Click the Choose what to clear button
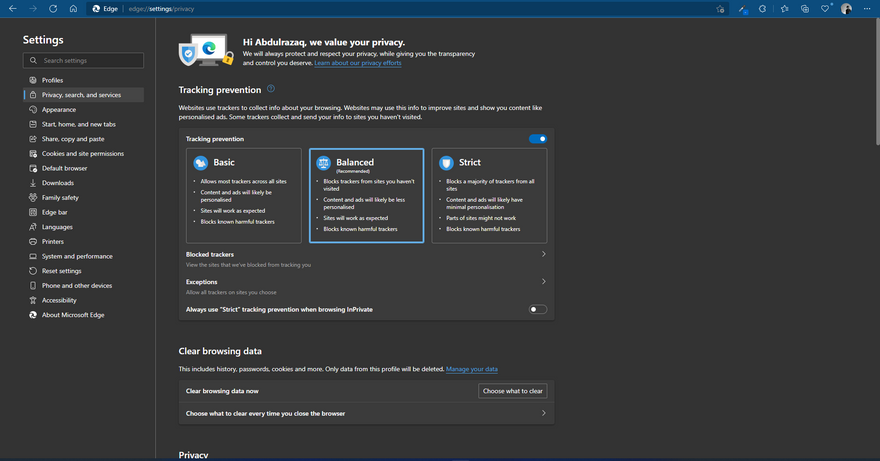The width and height of the screenshot is (880, 461). coord(512,391)
